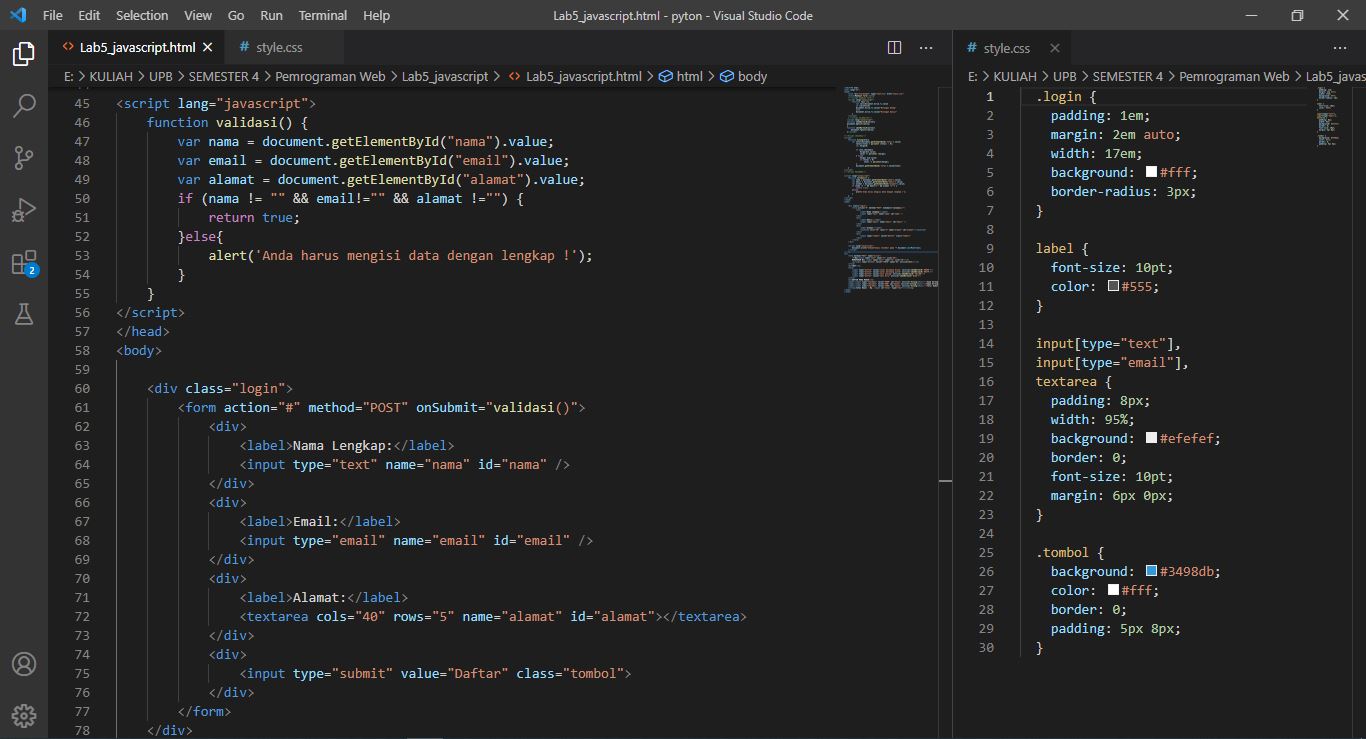Open the Testing view flask icon
The width and height of the screenshot is (1366, 739).
(x=24, y=314)
